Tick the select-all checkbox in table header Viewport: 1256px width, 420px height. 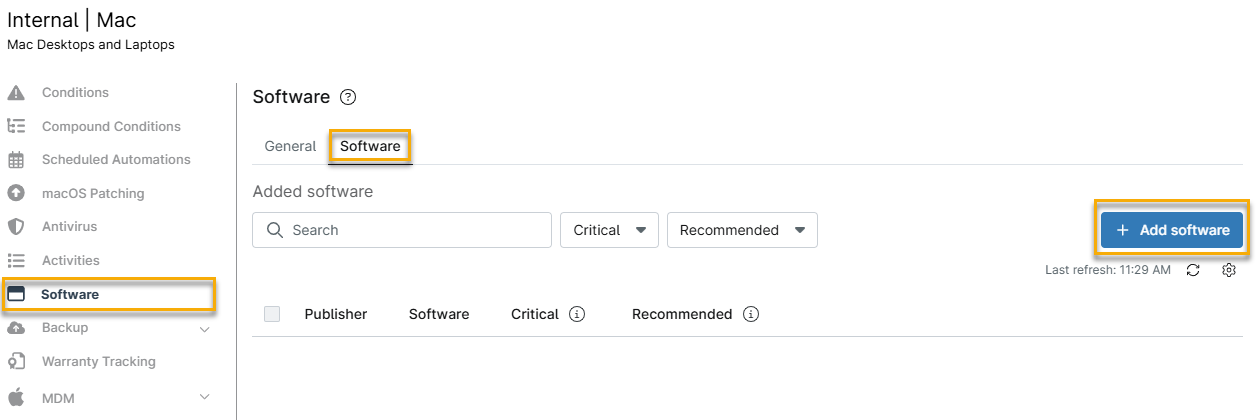coord(272,314)
